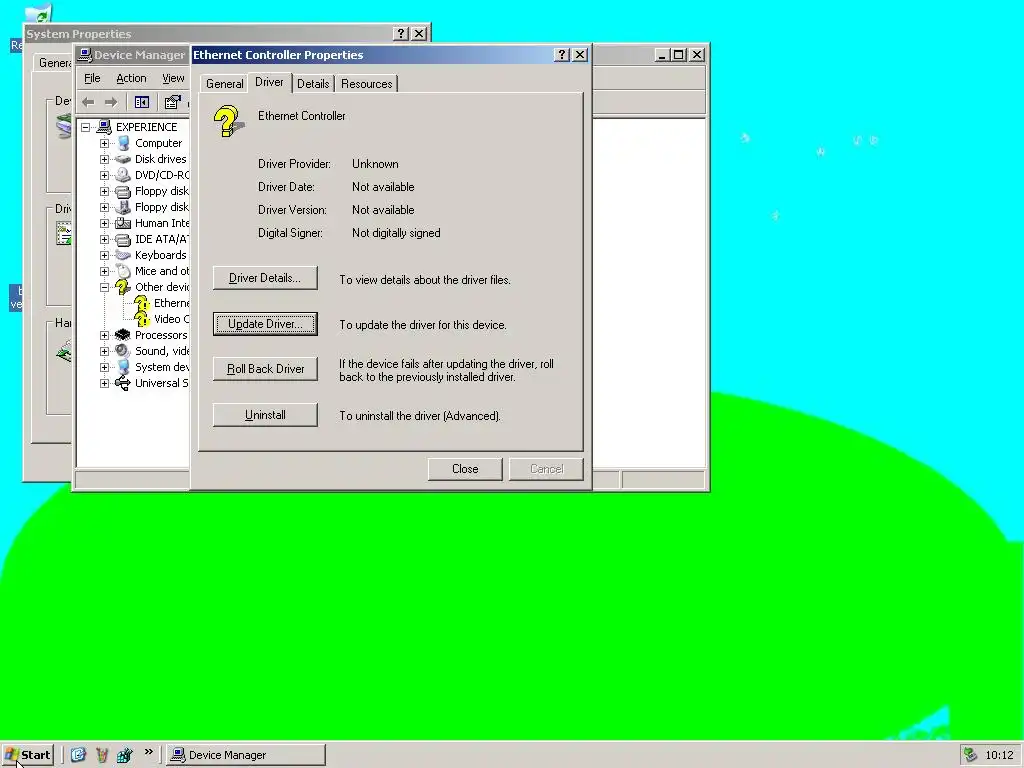Image resolution: width=1024 pixels, height=768 pixels.
Task: Collapse the EXPERIENCE root node
Action: tap(86, 127)
